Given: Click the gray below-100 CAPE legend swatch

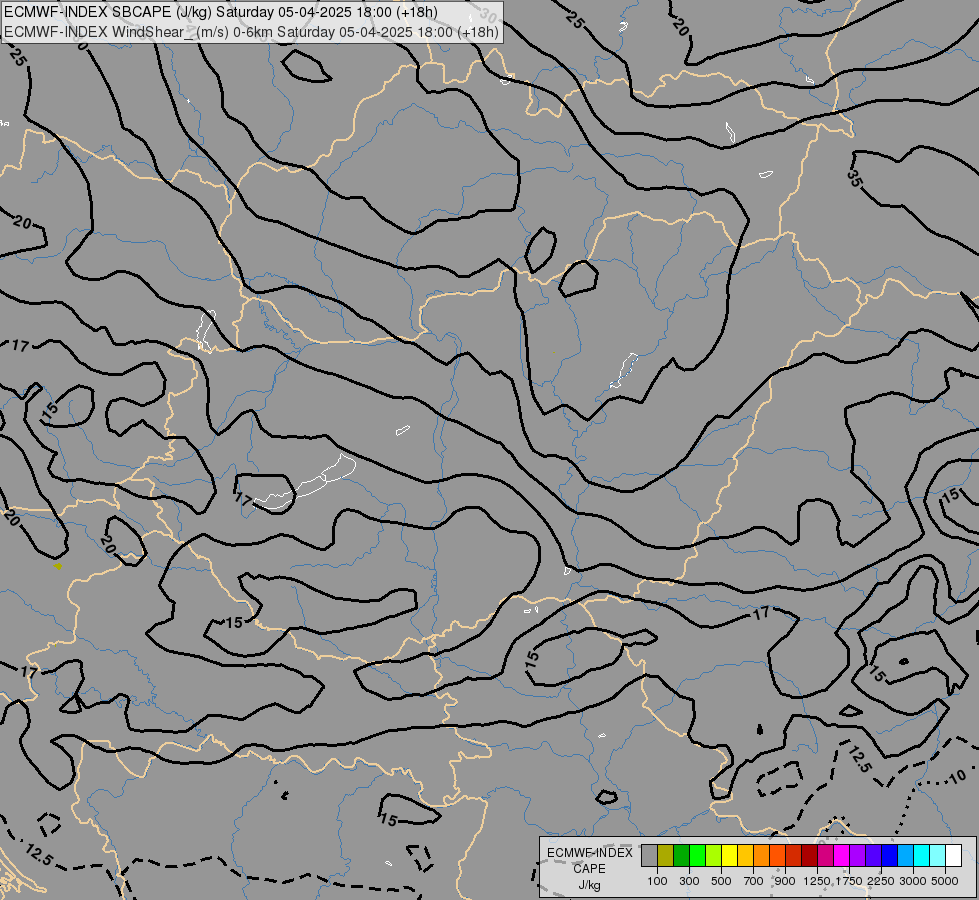Looking at the screenshot, I should (649, 855).
